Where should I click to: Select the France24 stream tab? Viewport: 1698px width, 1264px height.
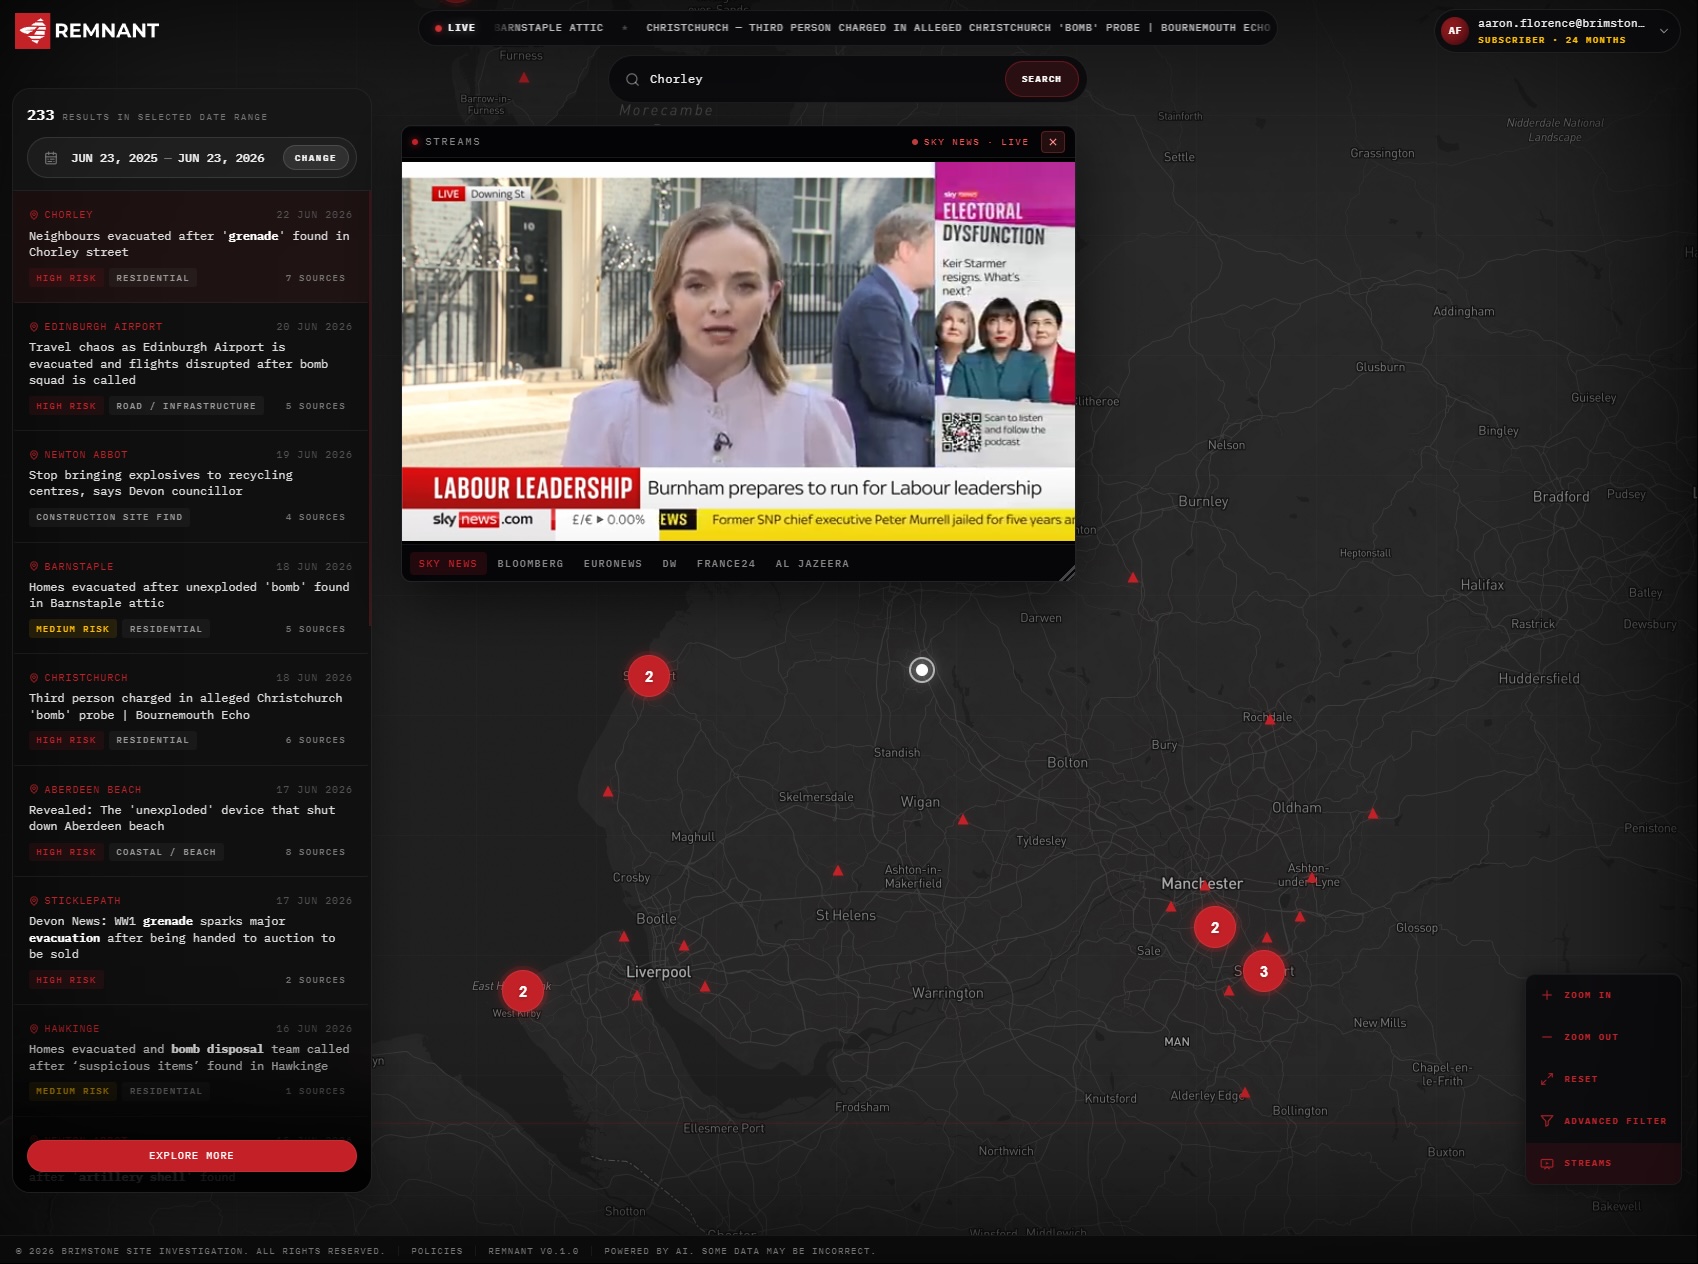(726, 564)
